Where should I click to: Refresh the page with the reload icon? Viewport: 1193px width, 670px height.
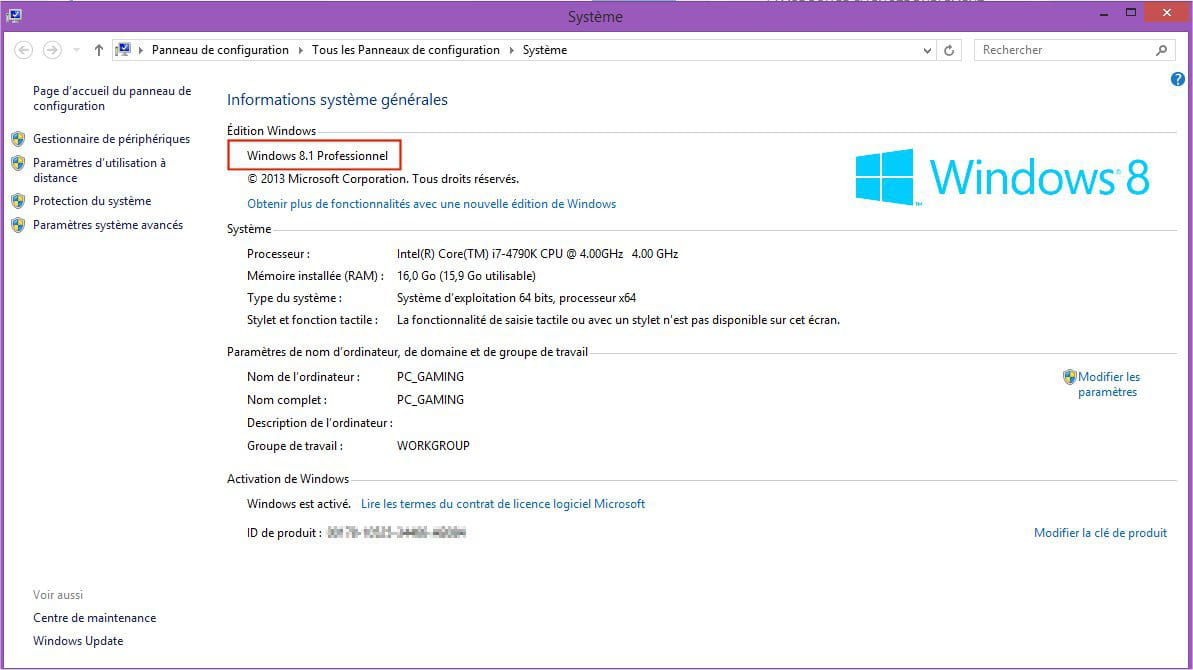pos(949,50)
